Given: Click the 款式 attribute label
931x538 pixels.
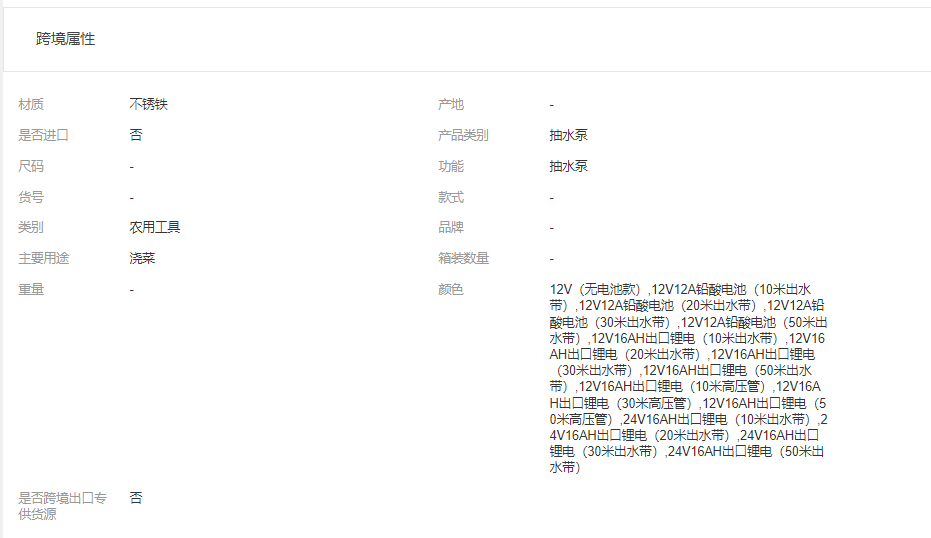Looking at the screenshot, I should [x=450, y=197].
